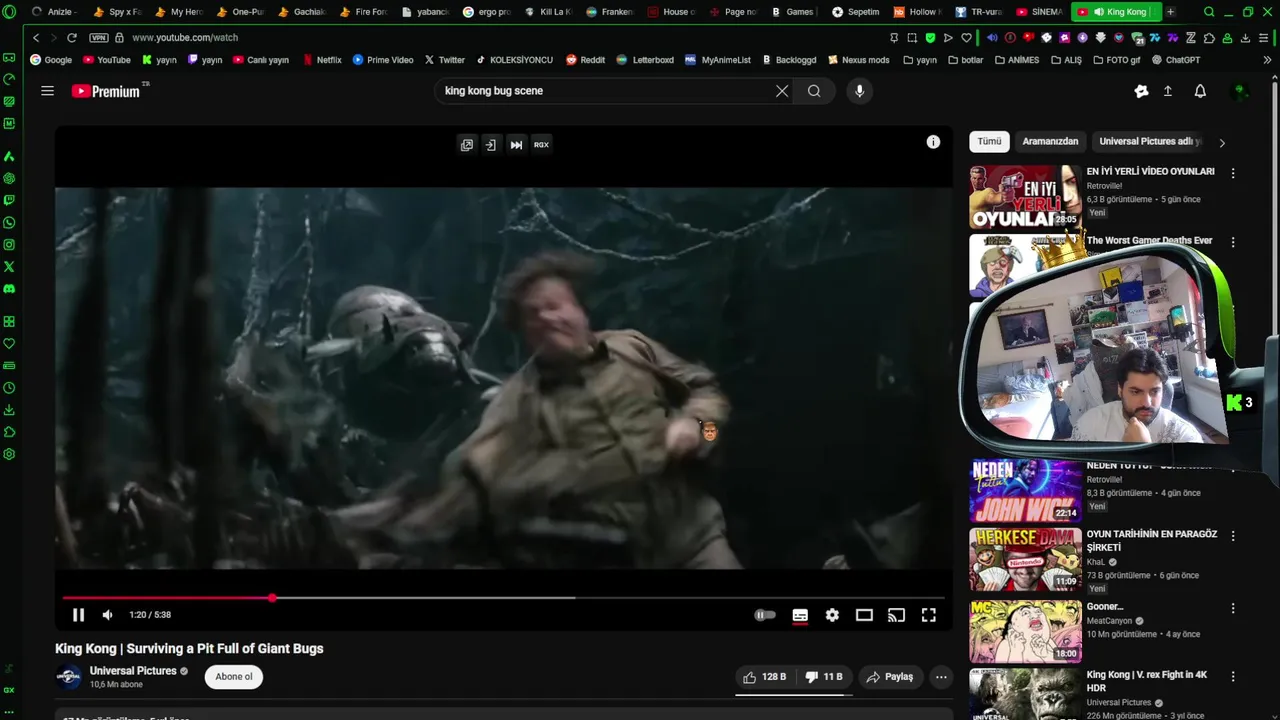Open the YouTube hamburger guide menu
This screenshot has height=720, width=1280.
pyautogui.click(x=47, y=91)
